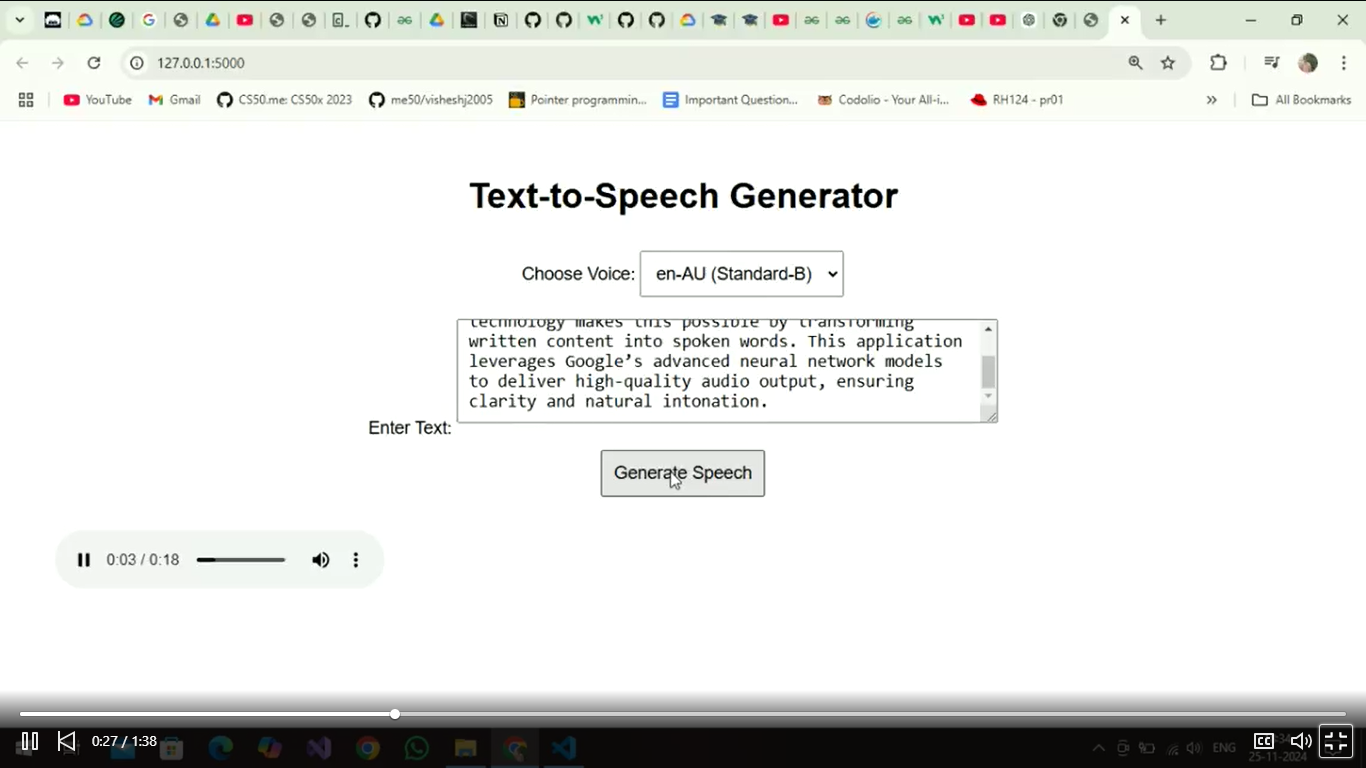This screenshot has height=768, width=1366.
Task: Click the Generate Speech button
Action: tap(682, 473)
